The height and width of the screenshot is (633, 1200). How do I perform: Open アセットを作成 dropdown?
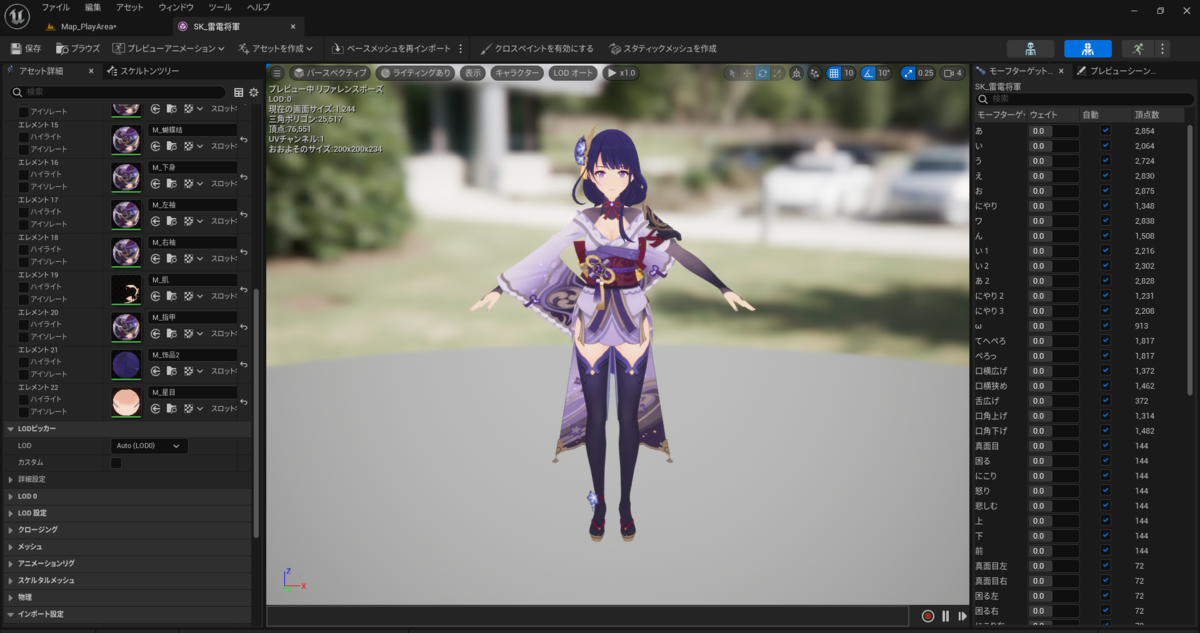[x=276, y=48]
